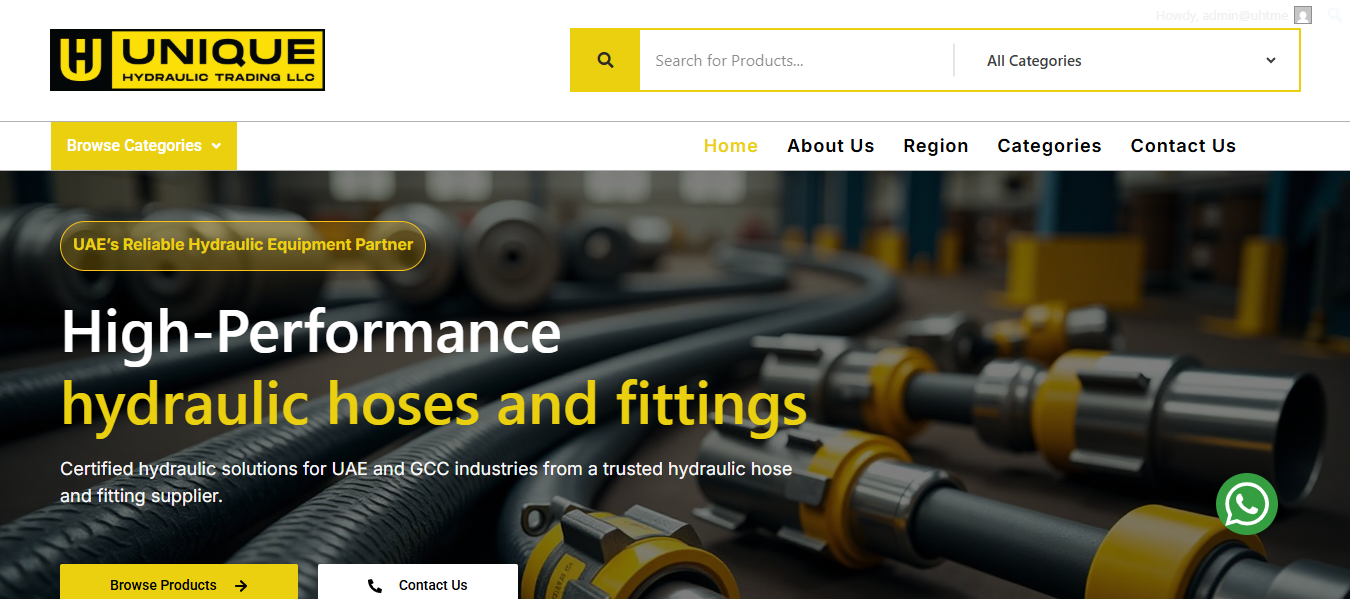The image size is (1350, 599).
Task: Click the High-Performance hero heading
Action: (311, 332)
